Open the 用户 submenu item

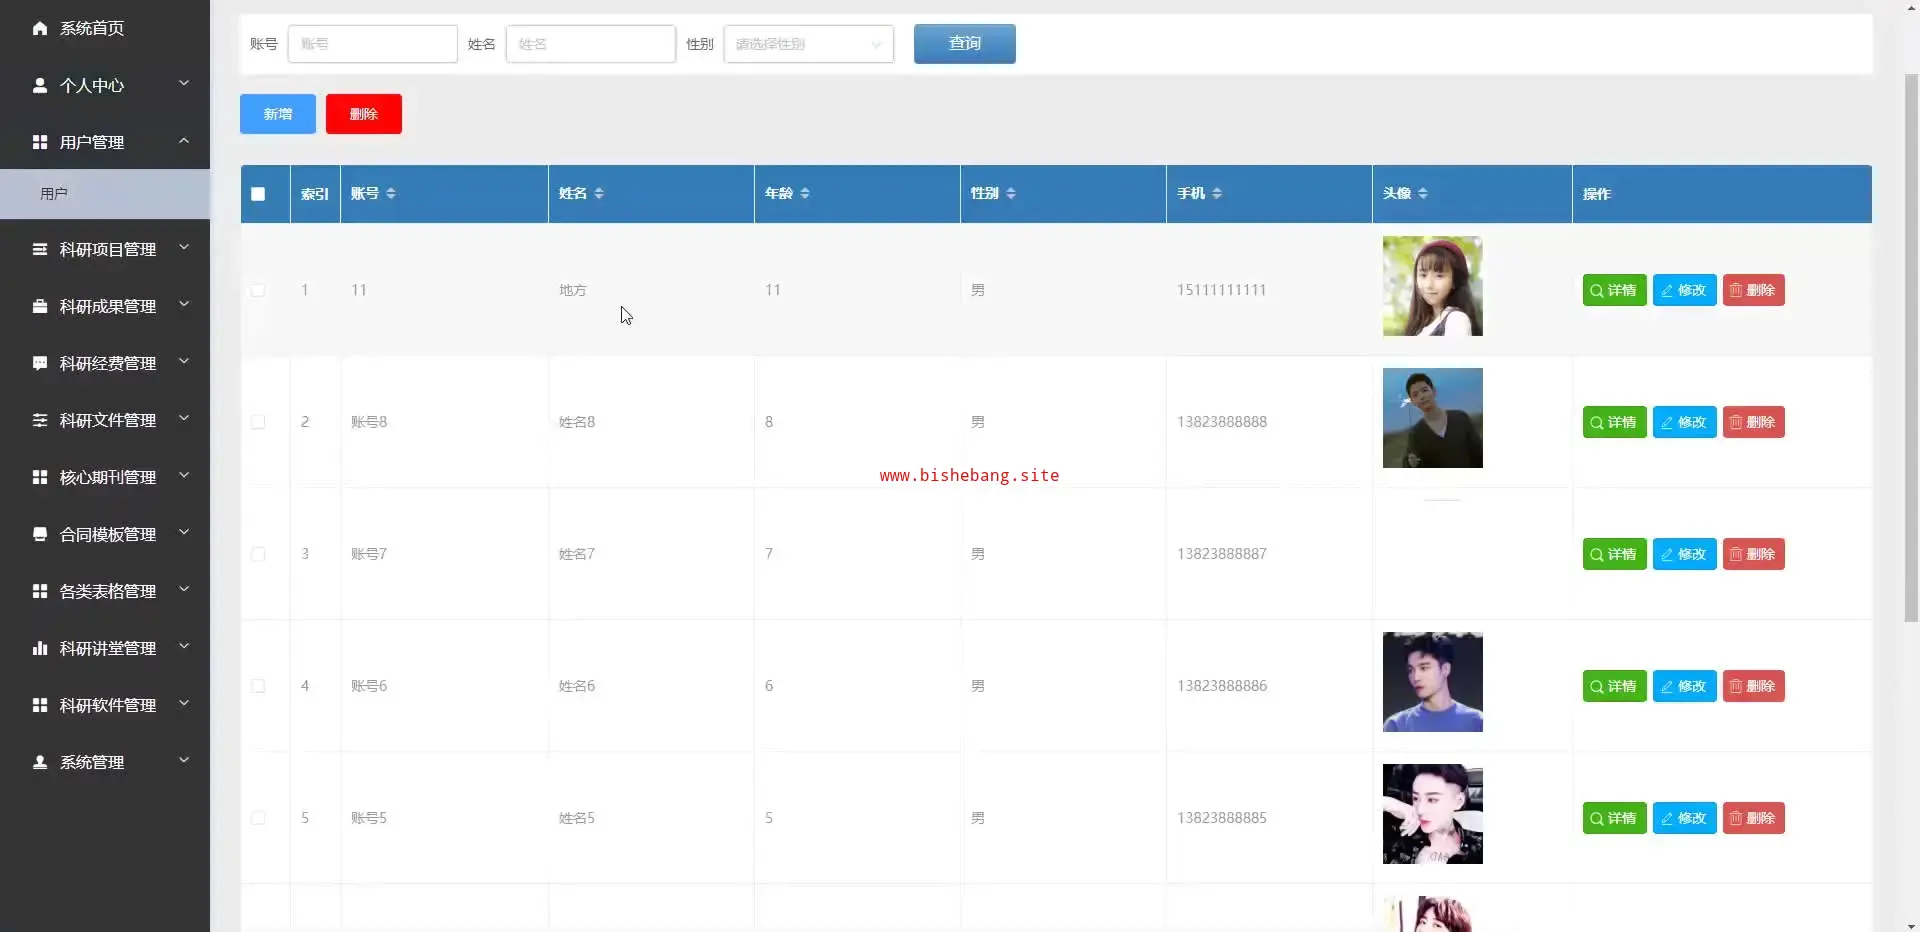[54, 194]
